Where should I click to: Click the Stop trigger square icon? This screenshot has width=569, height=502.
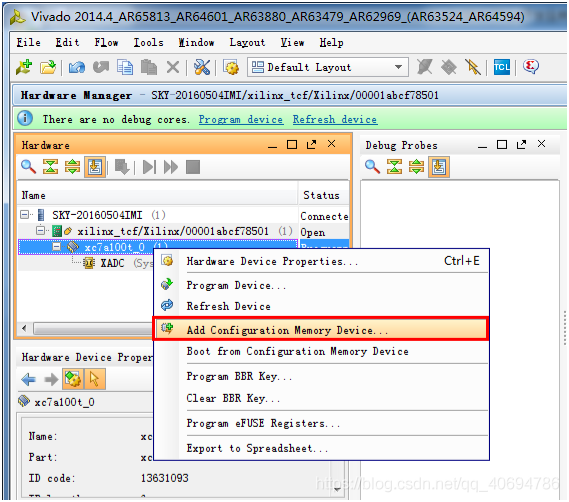pyautogui.click(x=193, y=167)
